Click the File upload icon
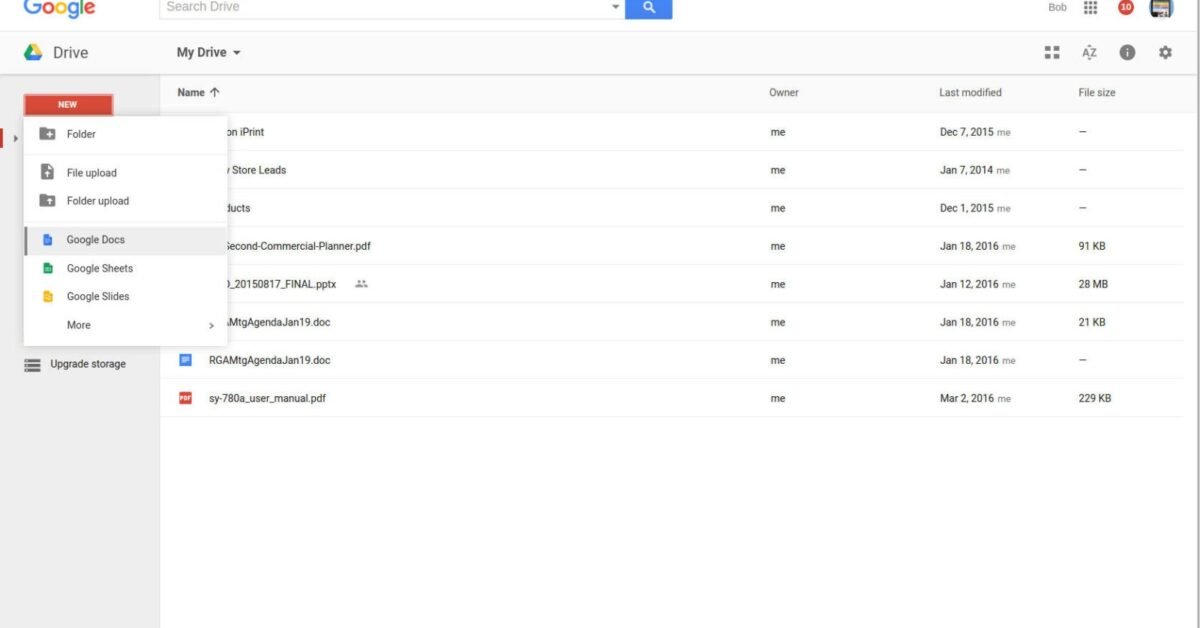The width and height of the screenshot is (1200, 628). click(47, 172)
